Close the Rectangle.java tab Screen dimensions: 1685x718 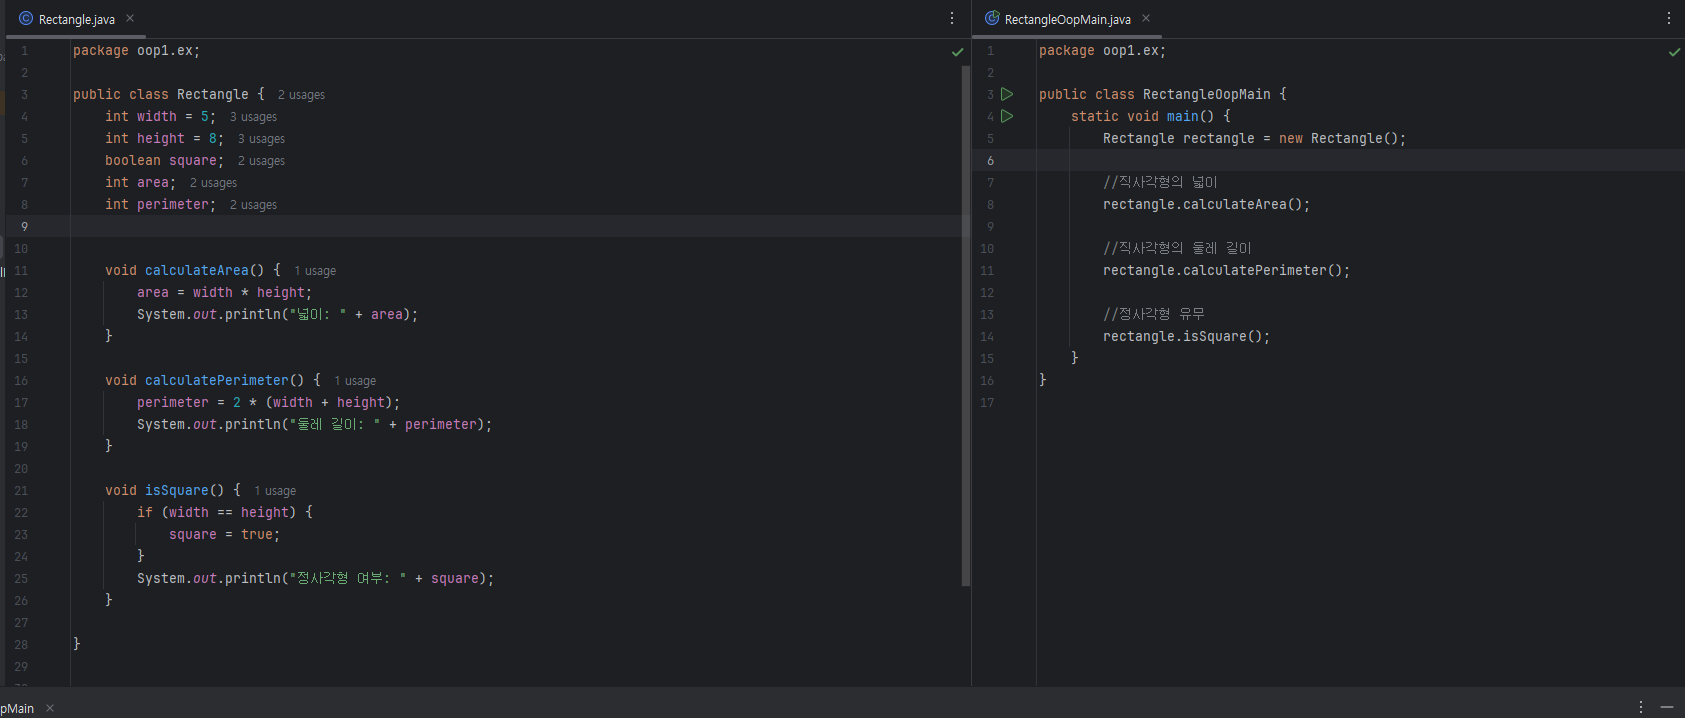(x=130, y=19)
